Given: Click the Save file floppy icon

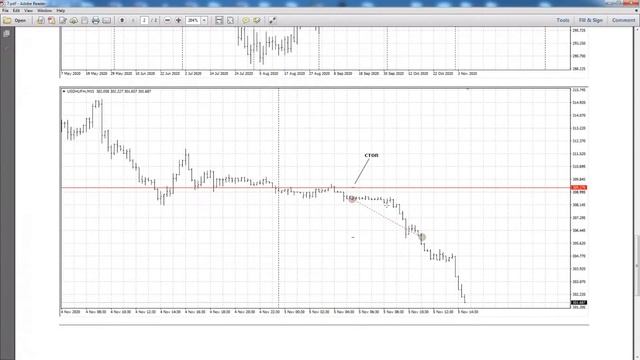Looking at the screenshot, I should click(x=84, y=20).
